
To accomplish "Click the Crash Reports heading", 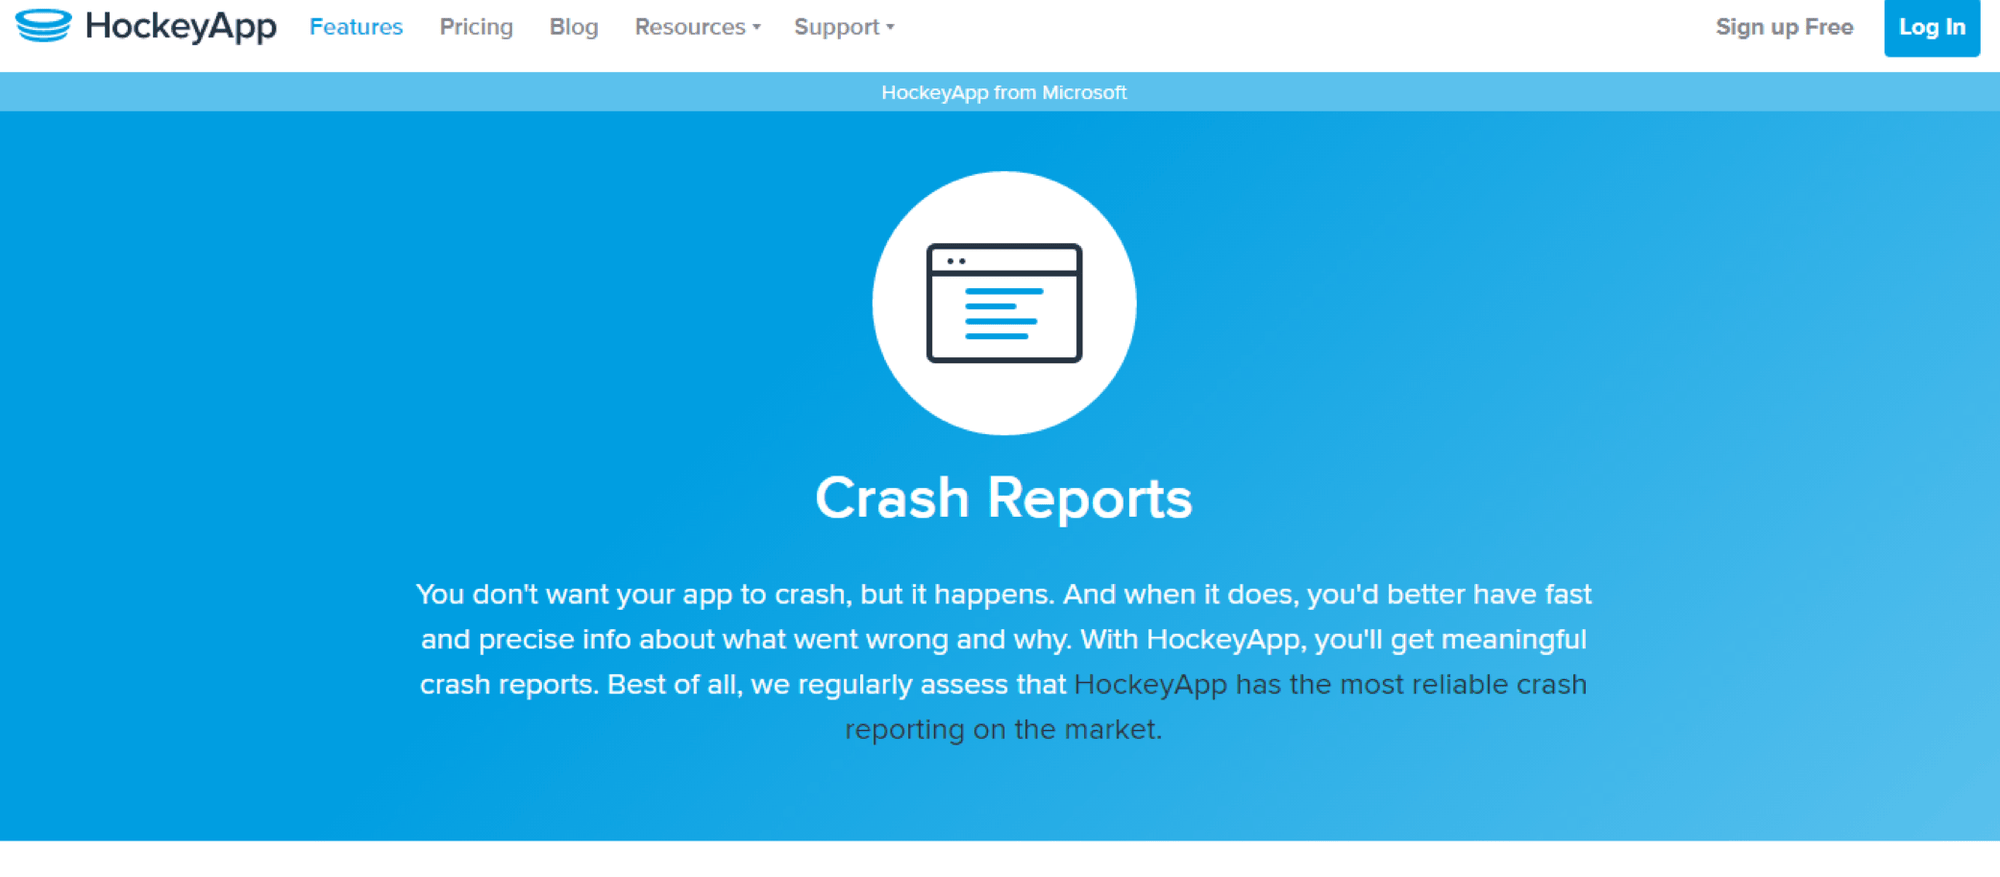I will pyautogui.click(x=1003, y=497).
